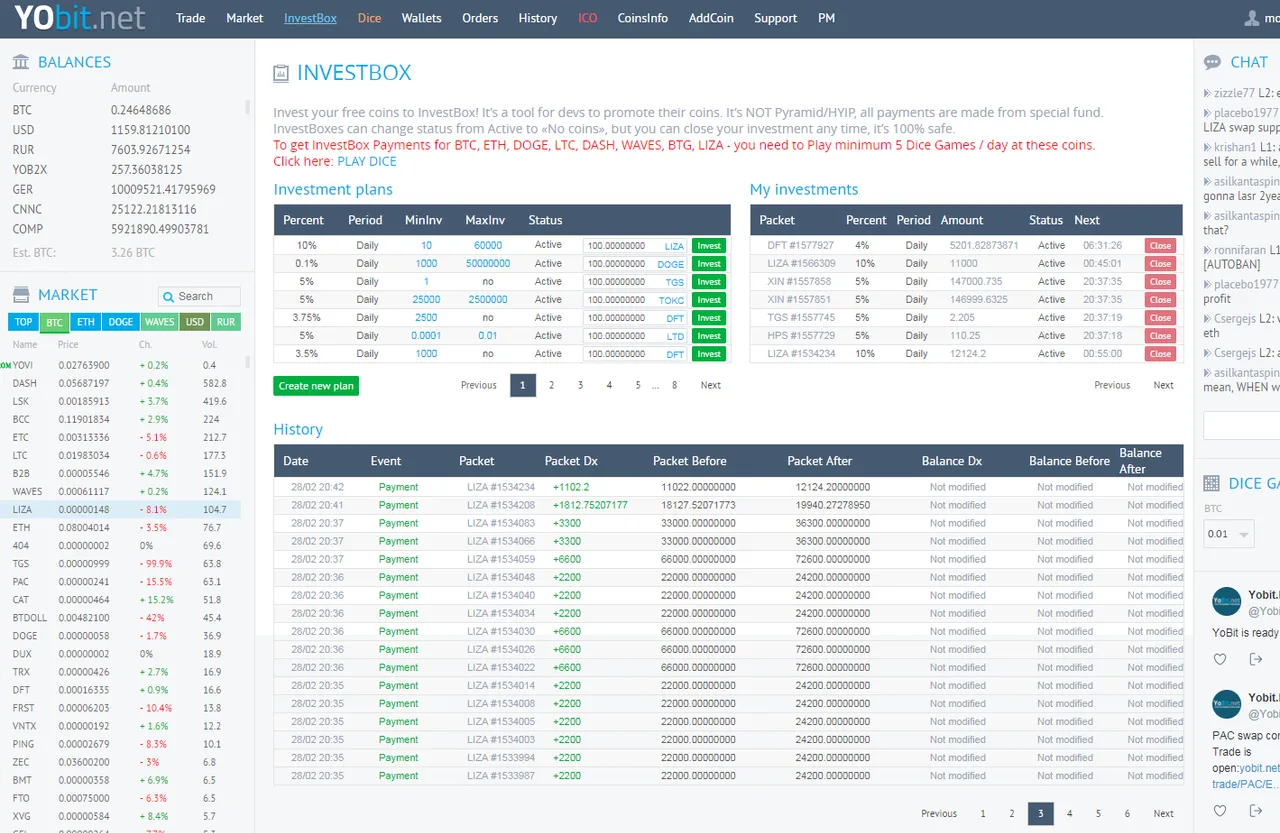The width and height of the screenshot is (1280, 833).
Task: Switch to the WAVES market tab
Action: pos(159,322)
